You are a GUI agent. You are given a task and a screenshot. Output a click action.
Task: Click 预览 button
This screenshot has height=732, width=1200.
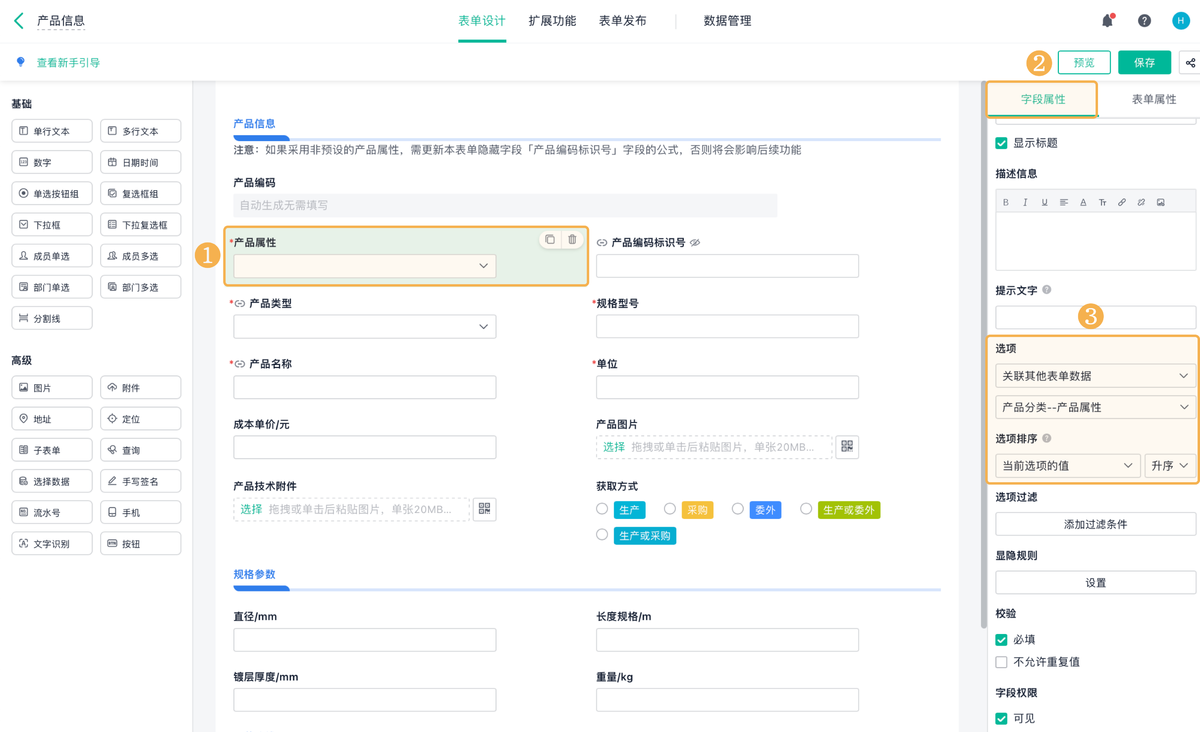(1084, 63)
